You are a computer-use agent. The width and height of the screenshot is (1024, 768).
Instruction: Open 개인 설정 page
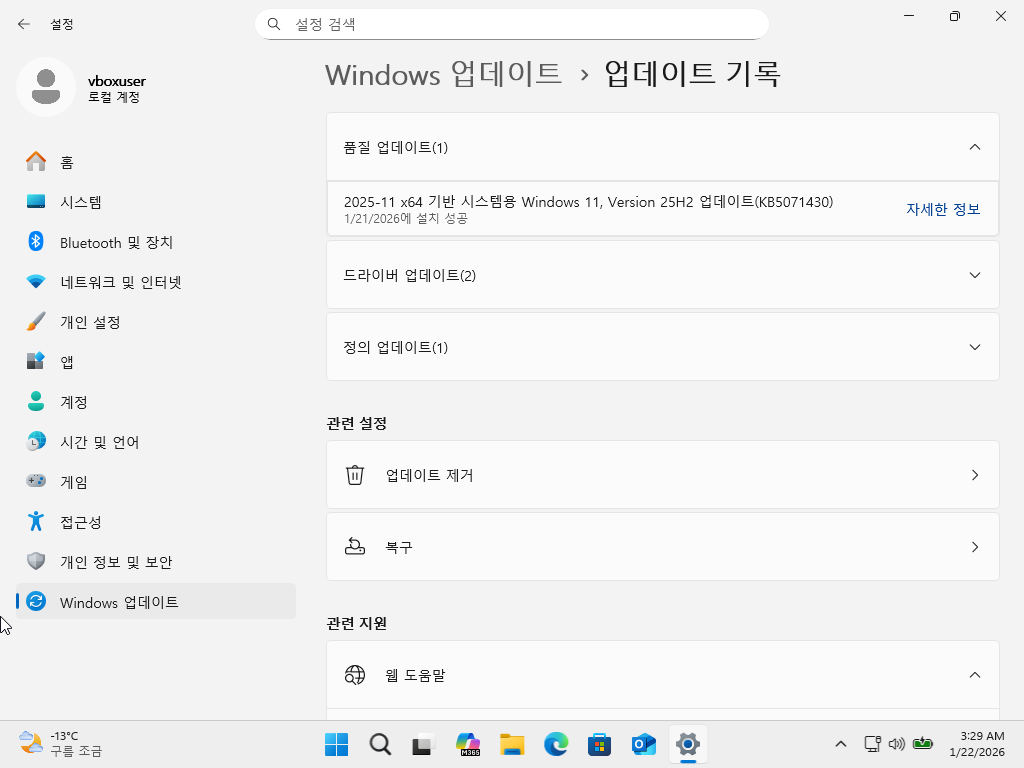coord(155,322)
